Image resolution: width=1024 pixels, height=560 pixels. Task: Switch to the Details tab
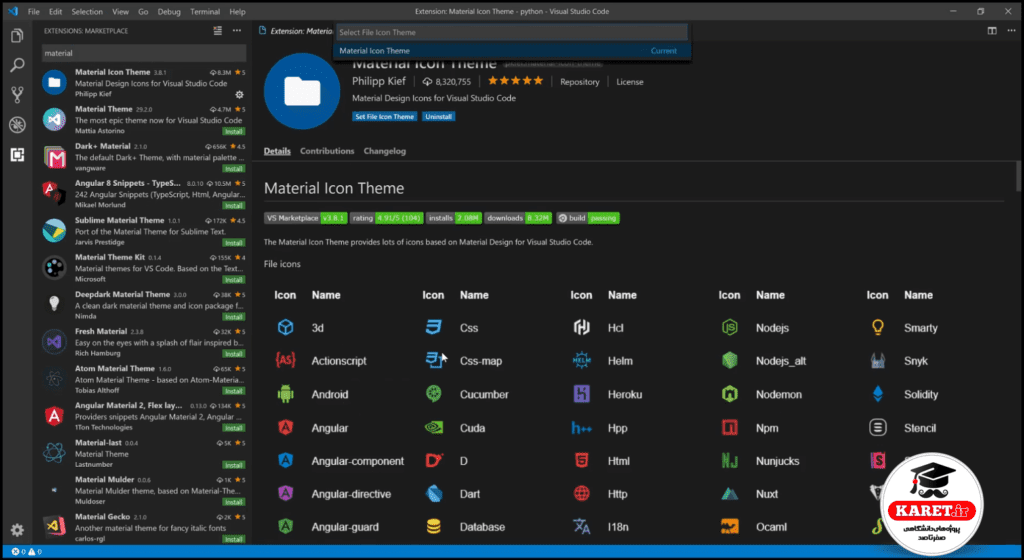click(x=277, y=151)
